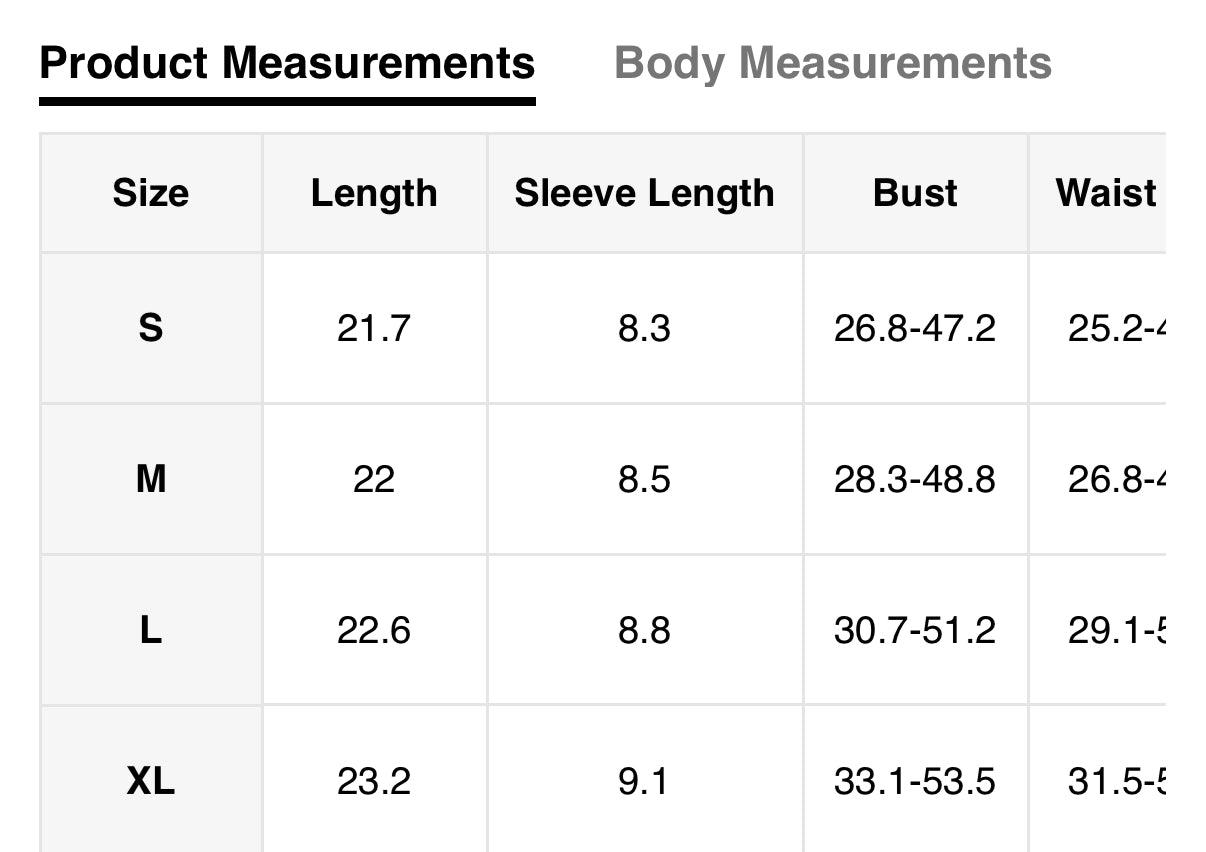This screenshot has height=852, width=1206.
Task: Click the 21.7 length cell
Action: 374,328
